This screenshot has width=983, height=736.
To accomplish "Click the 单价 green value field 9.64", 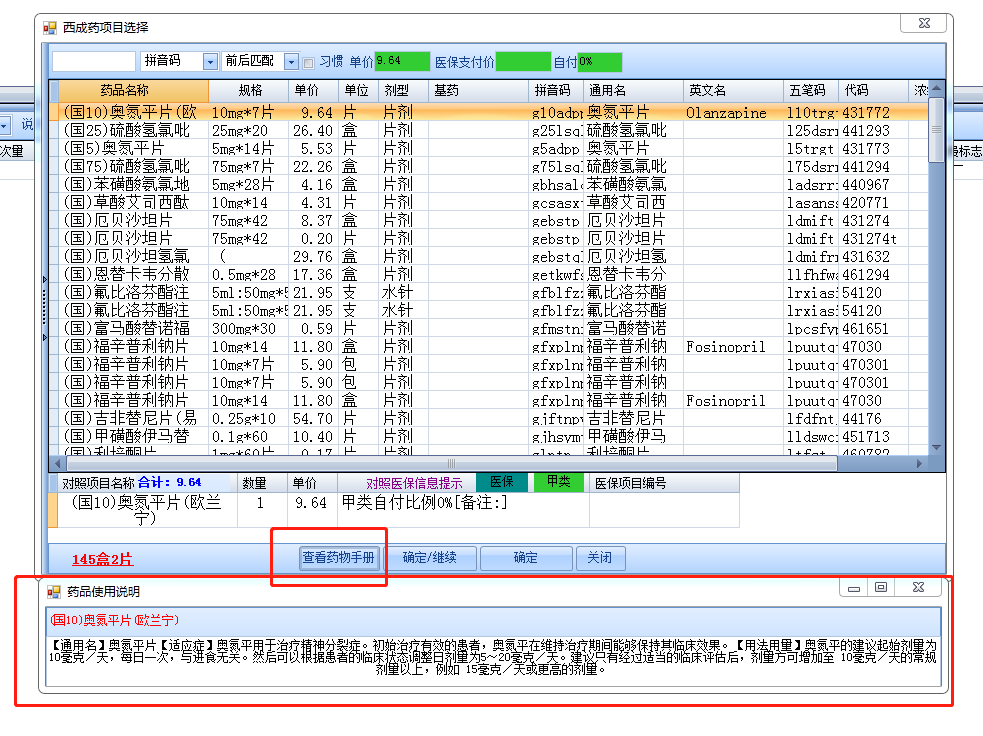I will click(402, 61).
